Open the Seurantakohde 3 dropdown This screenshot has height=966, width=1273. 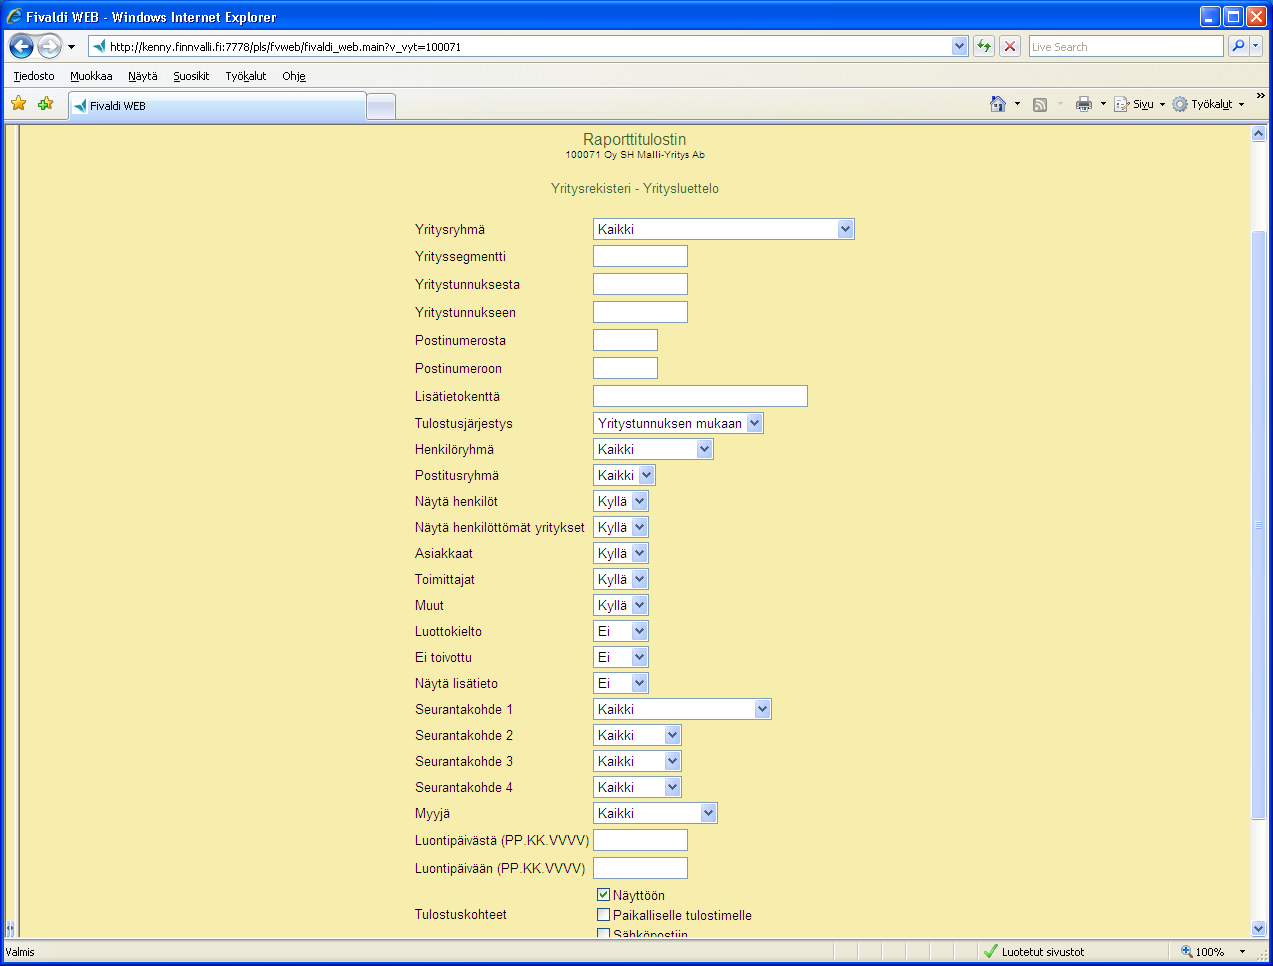pyautogui.click(x=637, y=761)
